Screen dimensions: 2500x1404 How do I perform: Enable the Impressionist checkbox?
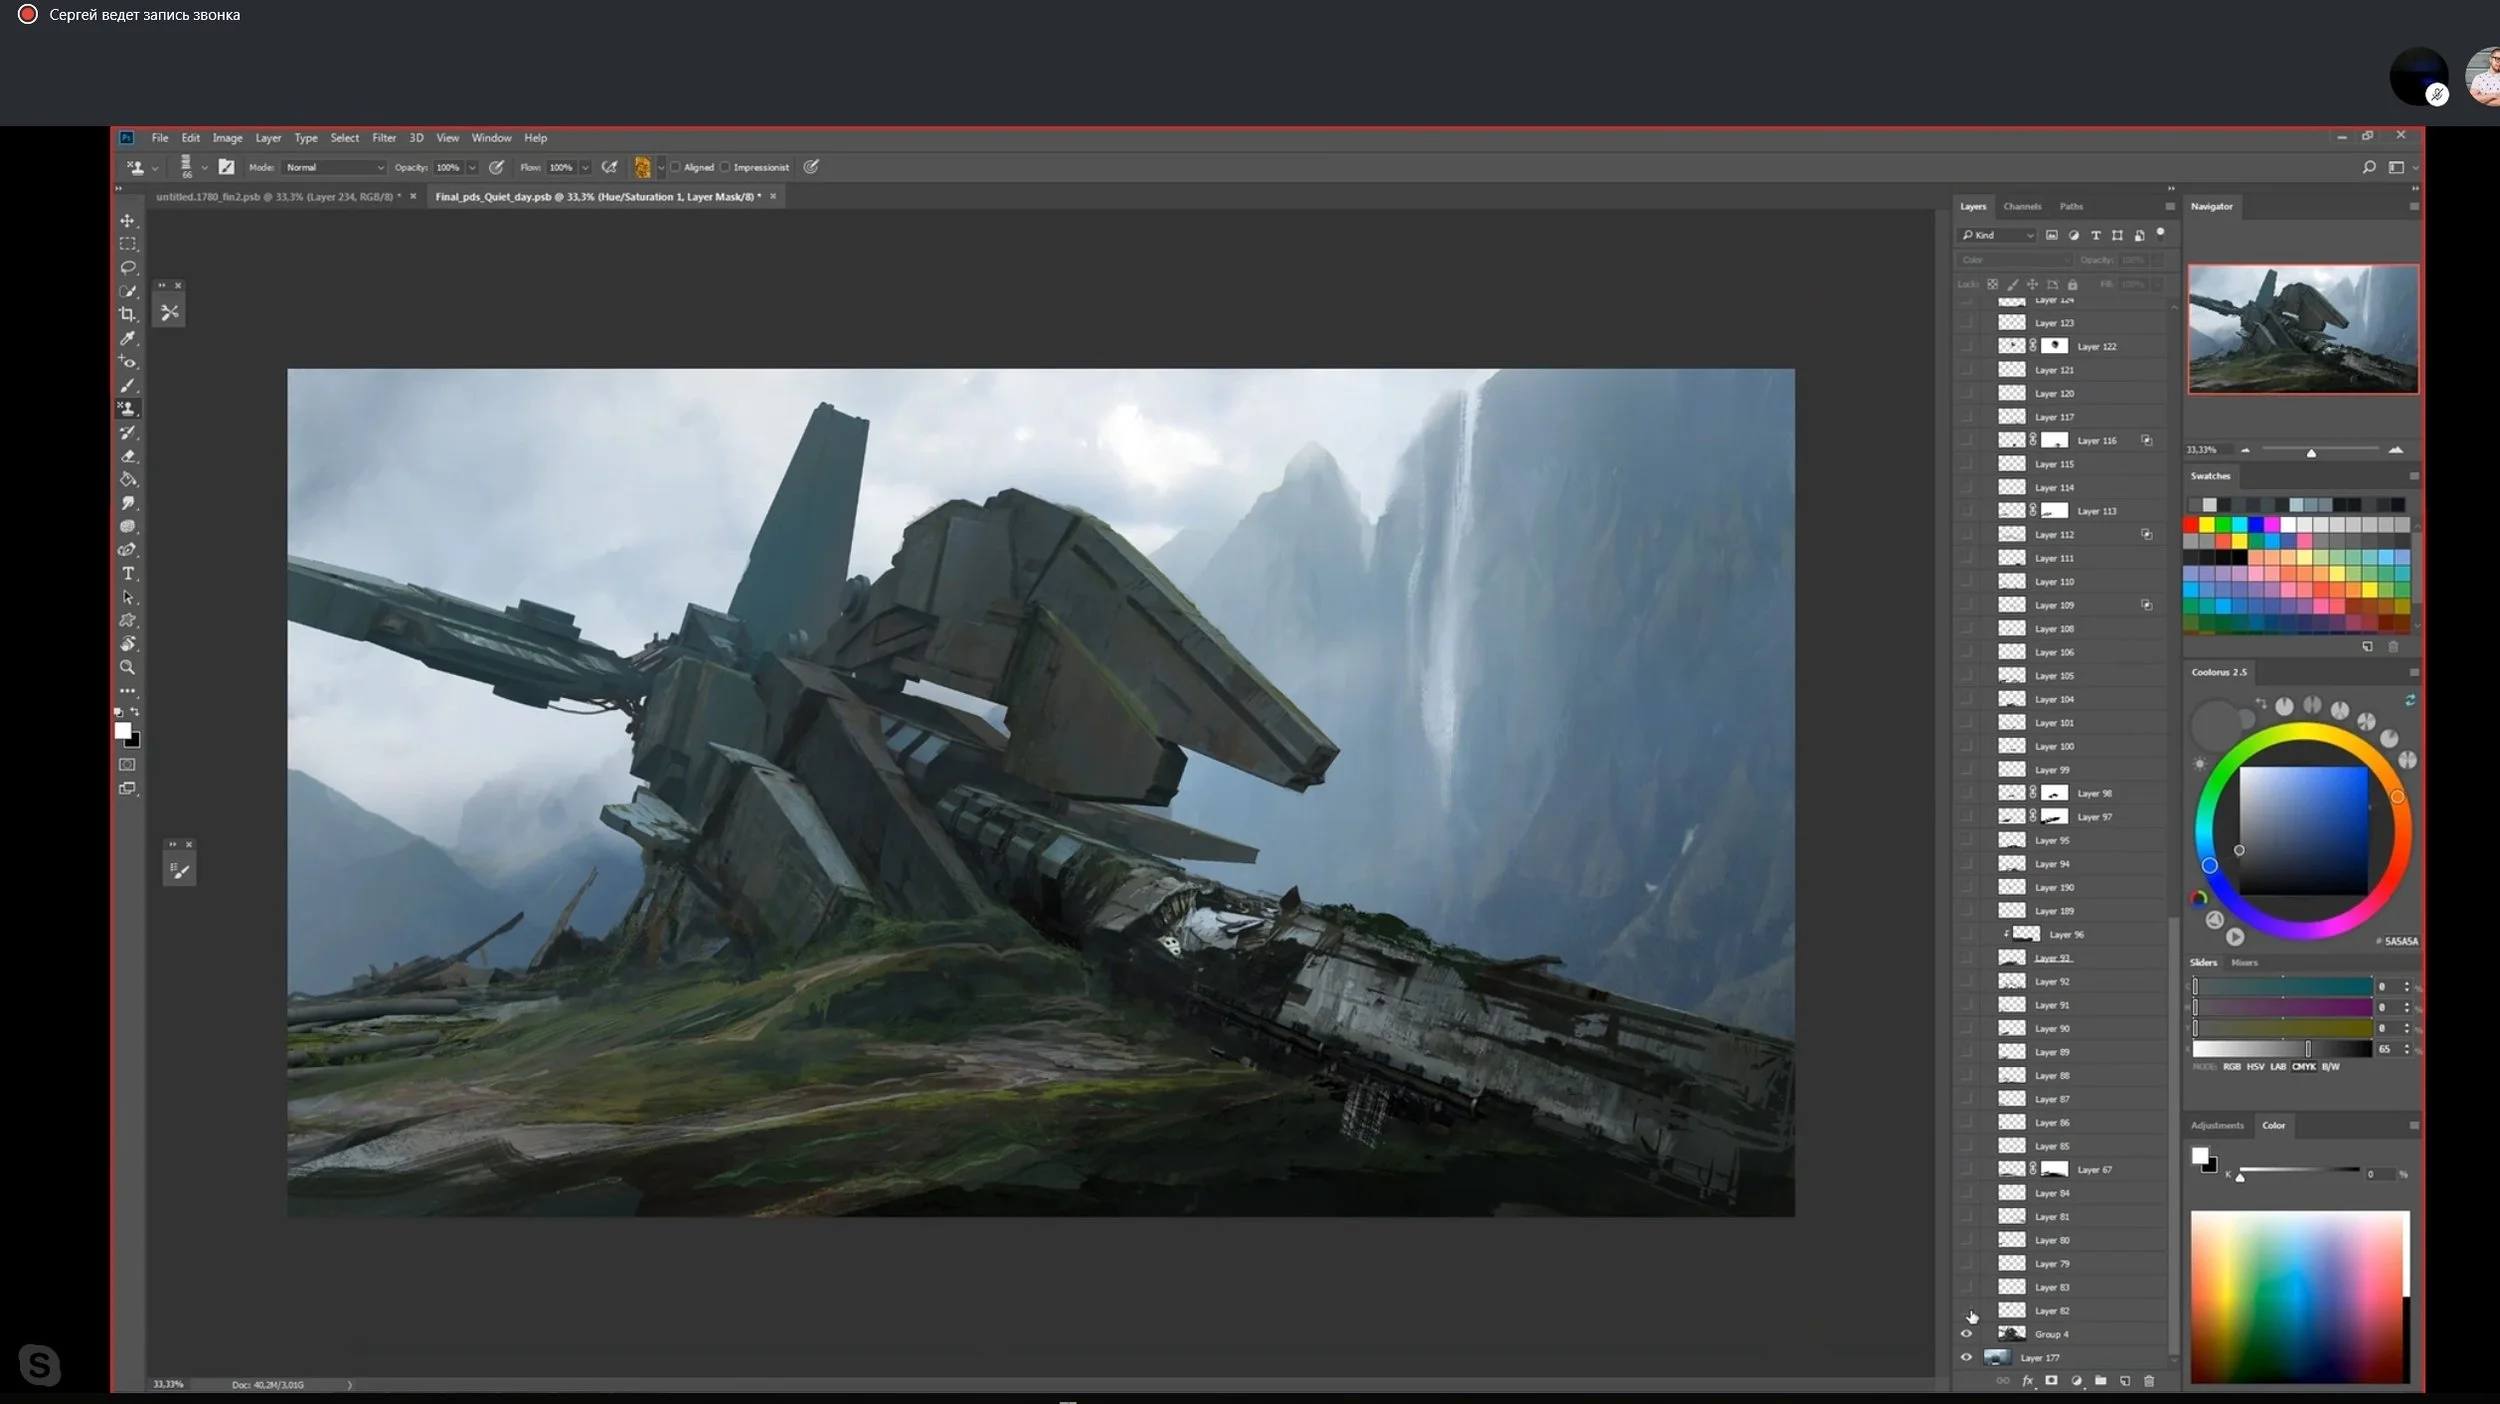(726, 167)
